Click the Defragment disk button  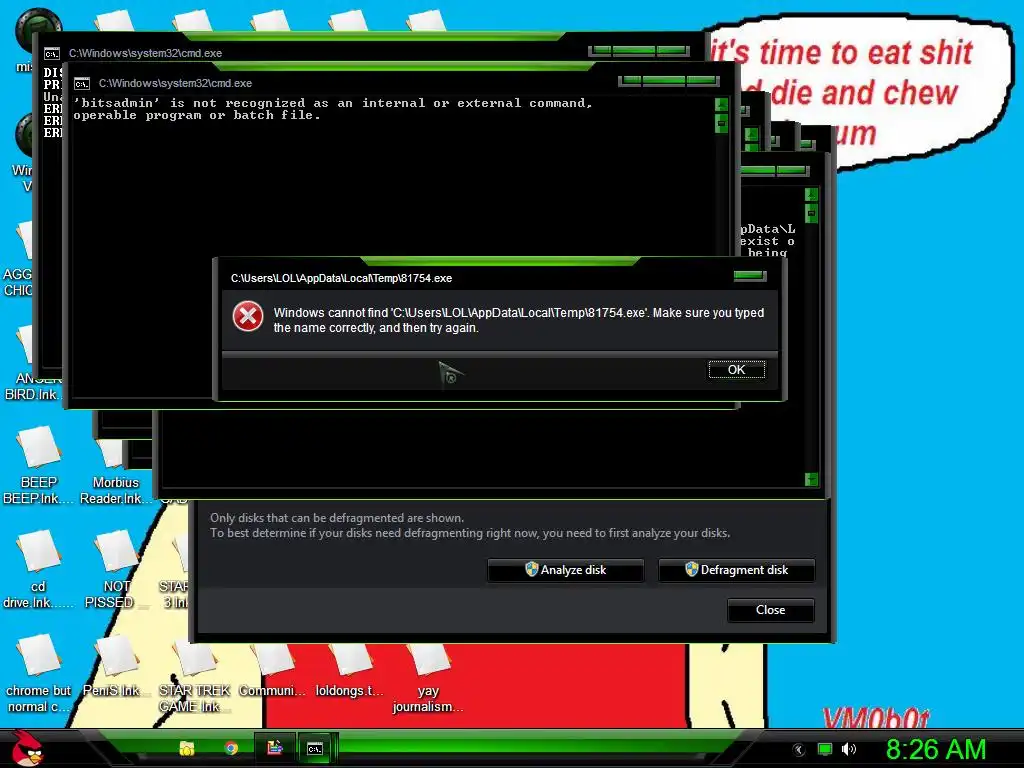pos(737,570)
